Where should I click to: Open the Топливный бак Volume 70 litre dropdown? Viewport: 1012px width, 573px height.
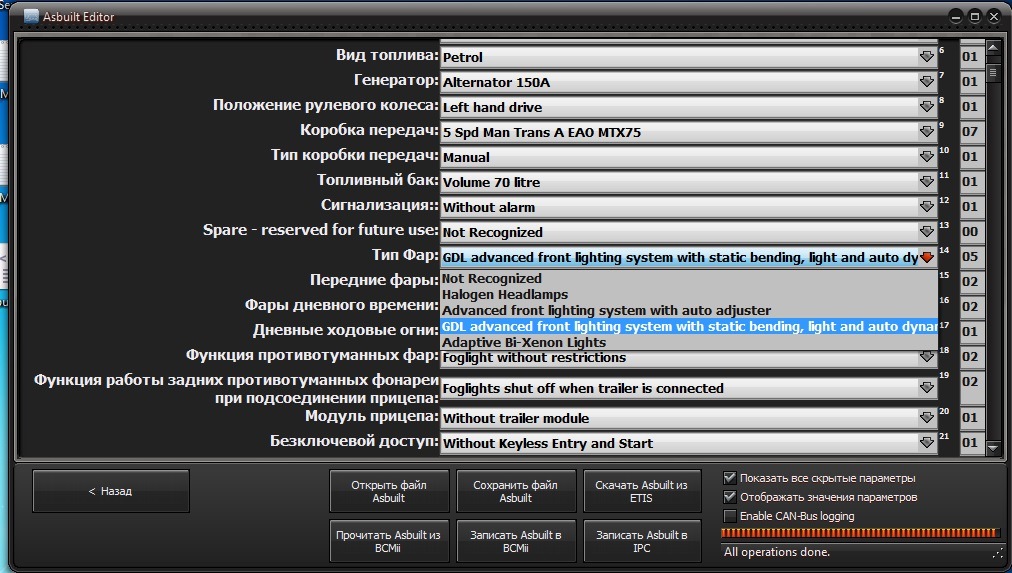click(689, 182)
